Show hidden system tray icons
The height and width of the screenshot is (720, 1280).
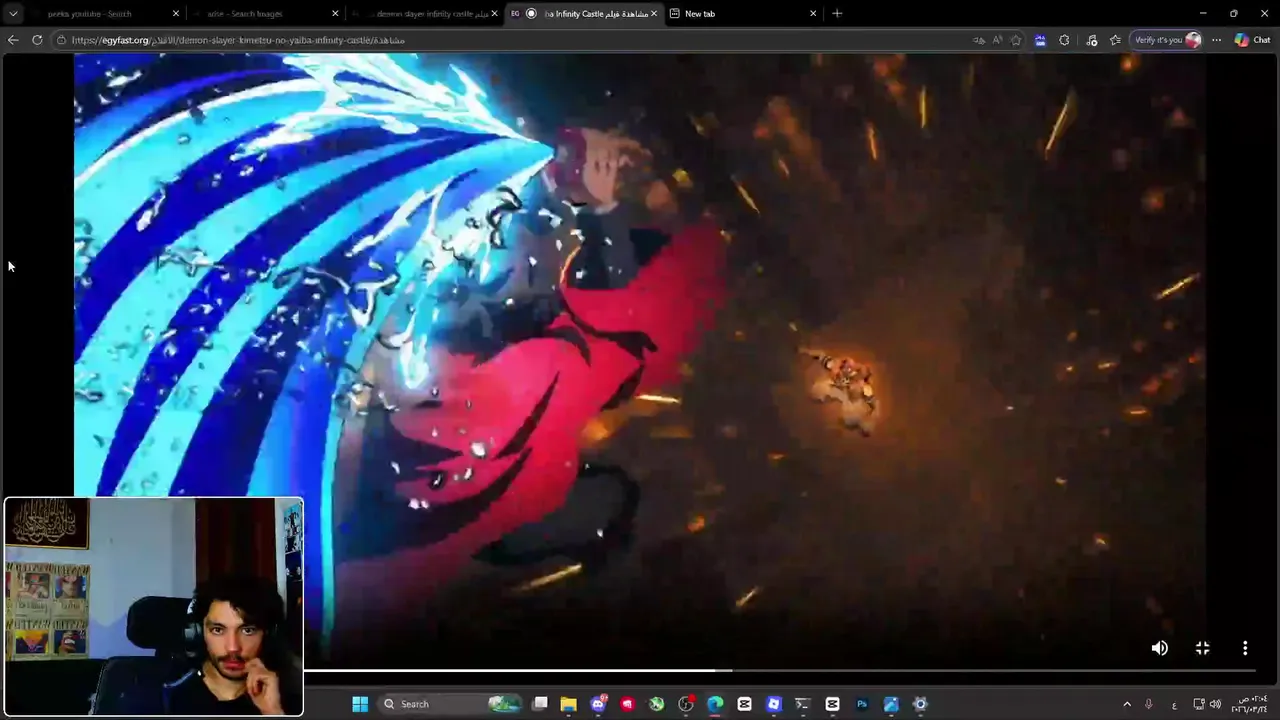pos(1127,704)
